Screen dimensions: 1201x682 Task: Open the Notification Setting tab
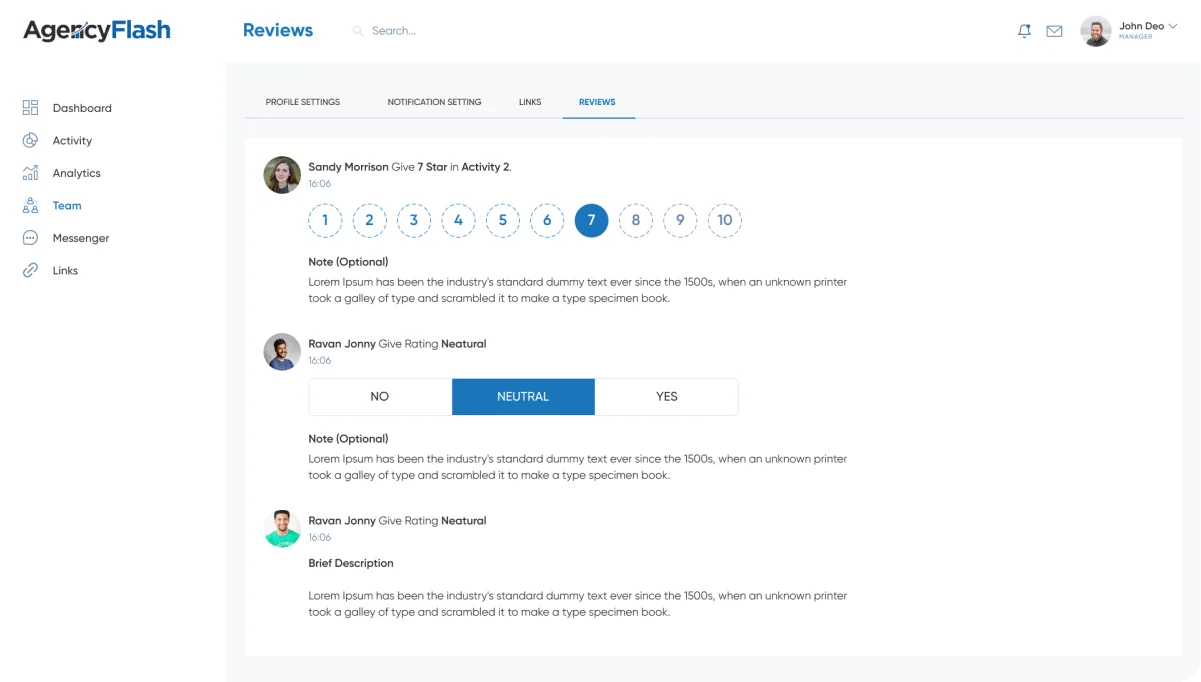pyautogui.click(x=434, y=102)
